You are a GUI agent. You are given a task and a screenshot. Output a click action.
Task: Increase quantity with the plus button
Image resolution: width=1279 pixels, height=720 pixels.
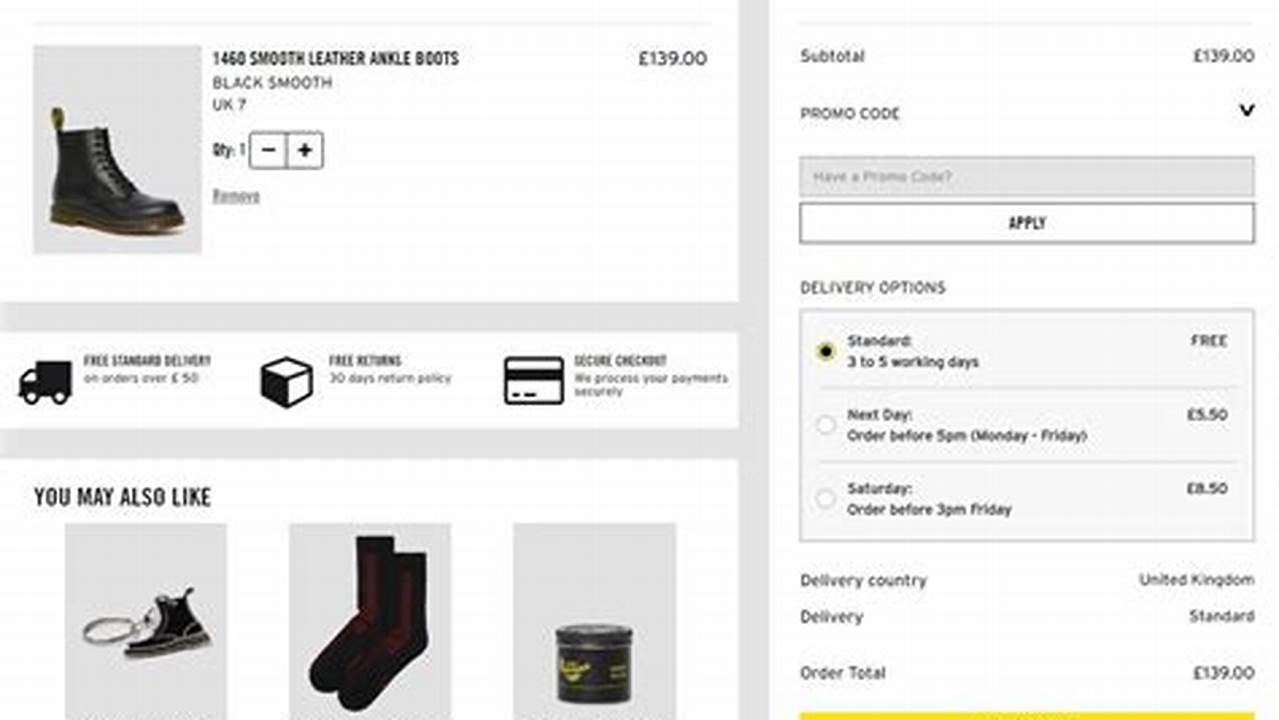[x=305, y=151]
